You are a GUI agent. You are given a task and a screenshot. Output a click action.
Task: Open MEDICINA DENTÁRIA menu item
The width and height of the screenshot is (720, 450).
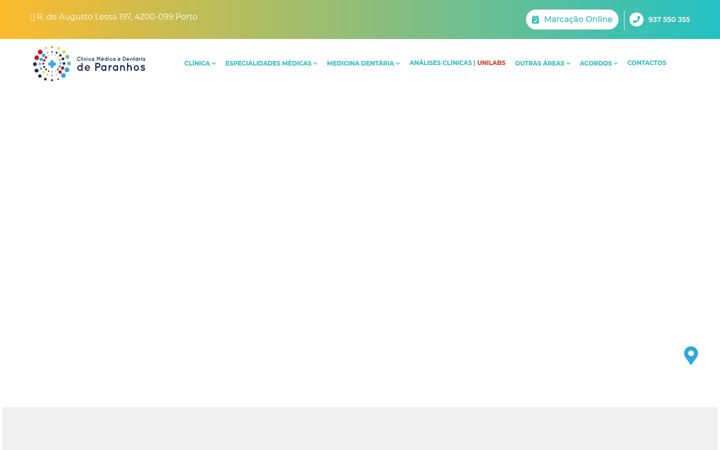coord(363,63)
